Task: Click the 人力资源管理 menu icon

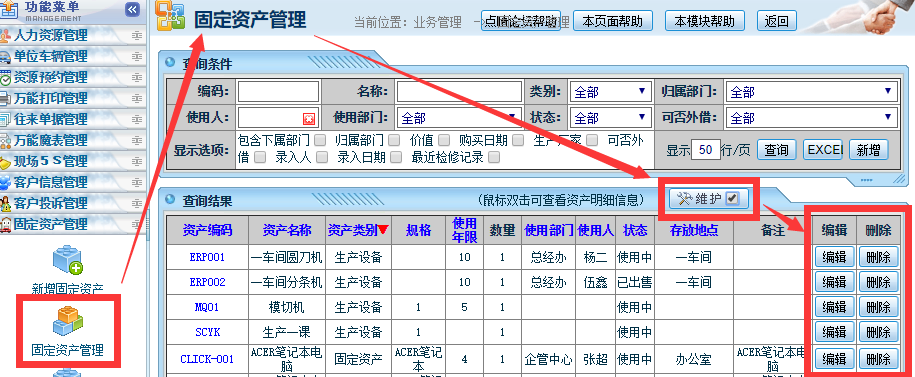Action: (x=5, y=36)
